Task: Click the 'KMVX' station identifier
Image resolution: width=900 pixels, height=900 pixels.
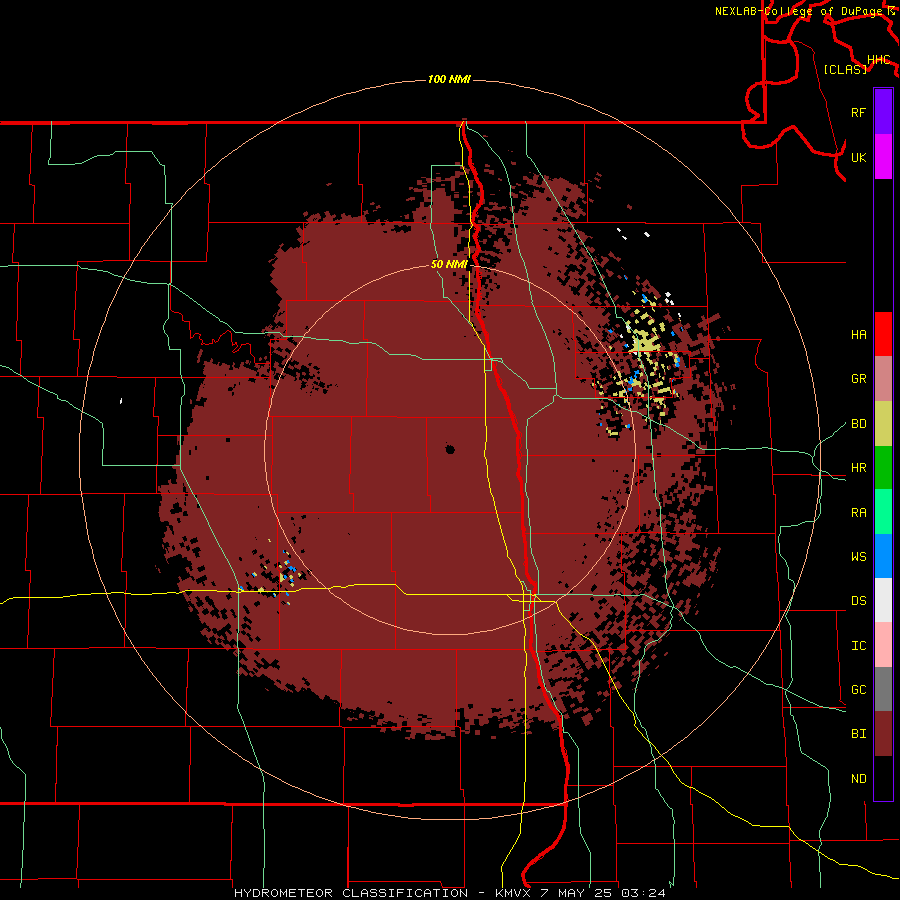Action: pos(513,893)
